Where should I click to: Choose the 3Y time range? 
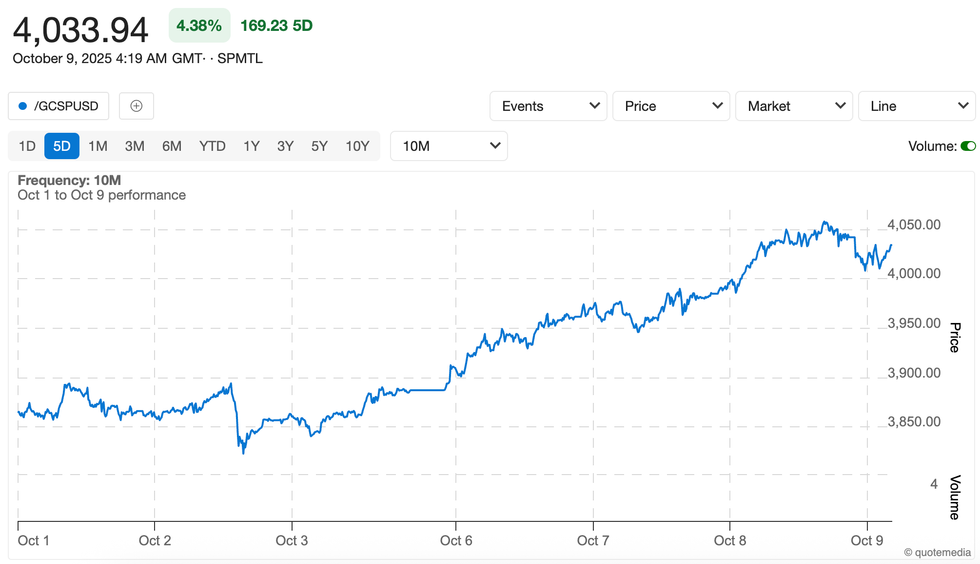[x=285, y=146]
